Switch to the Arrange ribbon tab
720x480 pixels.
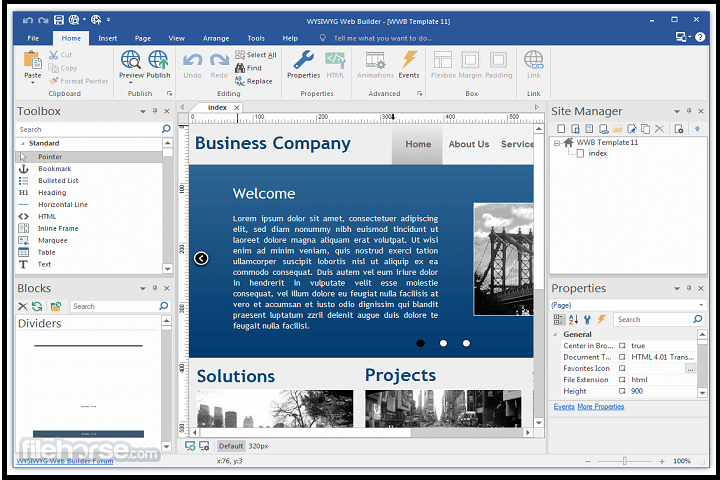coord(215,38)
